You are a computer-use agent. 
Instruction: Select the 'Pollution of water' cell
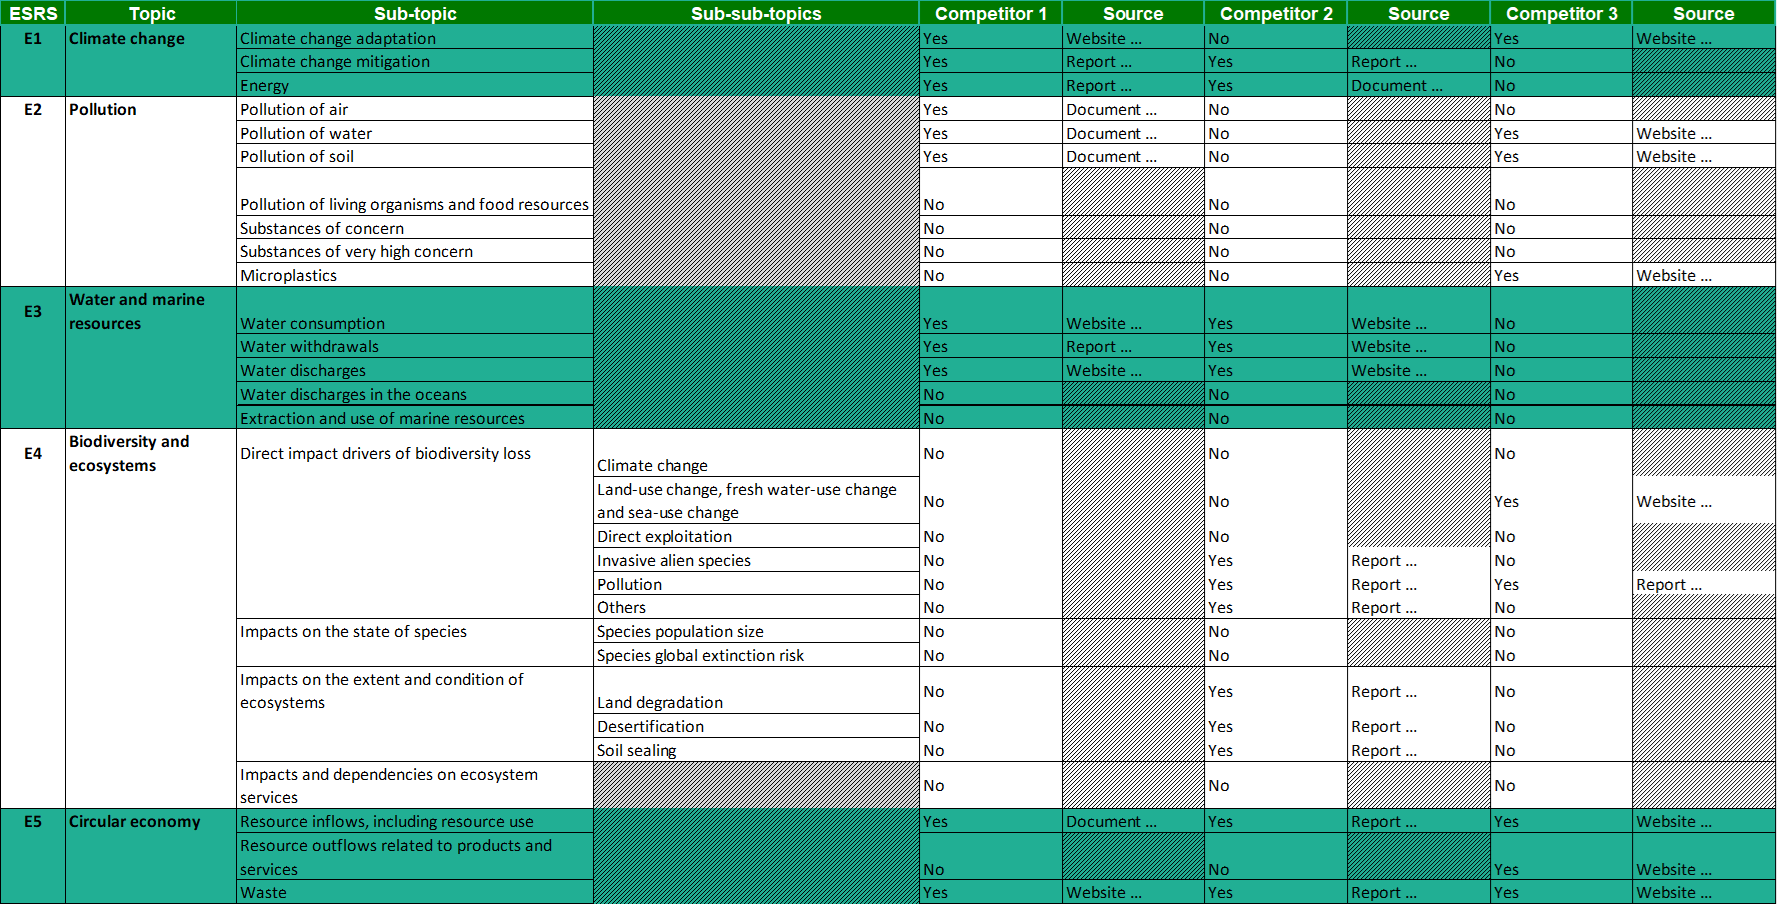(x=415, y=133)
